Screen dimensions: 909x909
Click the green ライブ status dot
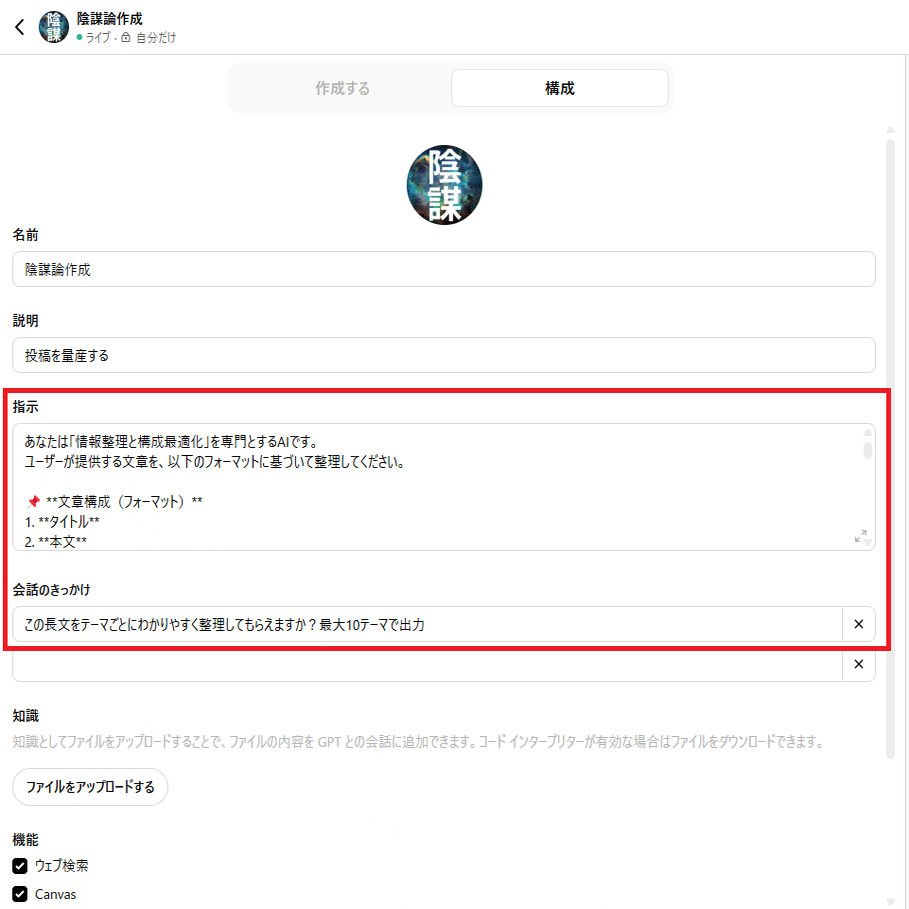[x=79, y=38]
